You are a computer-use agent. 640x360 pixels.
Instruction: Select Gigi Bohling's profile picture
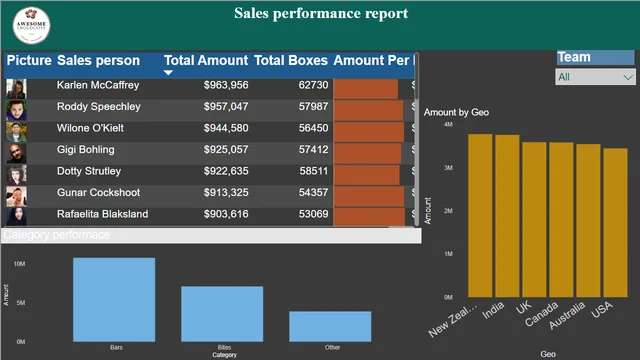(x=16, y=153)
